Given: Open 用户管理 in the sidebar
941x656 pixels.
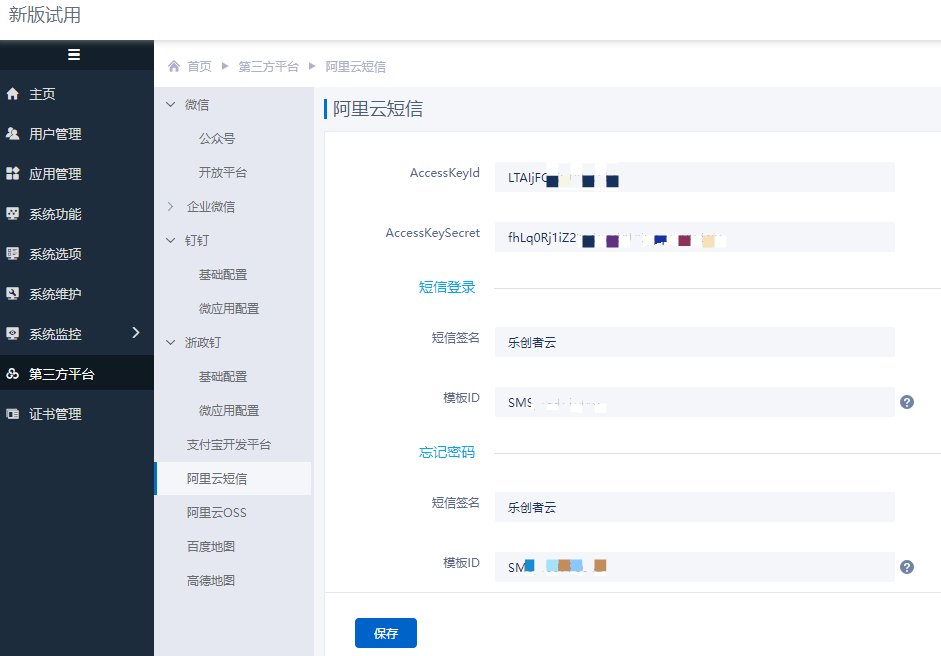Looking at the screenshot, I should [x=55, y=134].
